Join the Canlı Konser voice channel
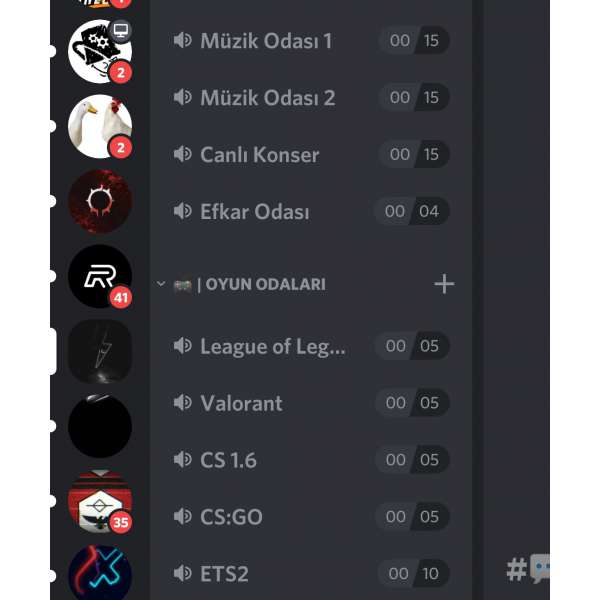Screen dimensions: 600x600 click(x=310, y=155)
